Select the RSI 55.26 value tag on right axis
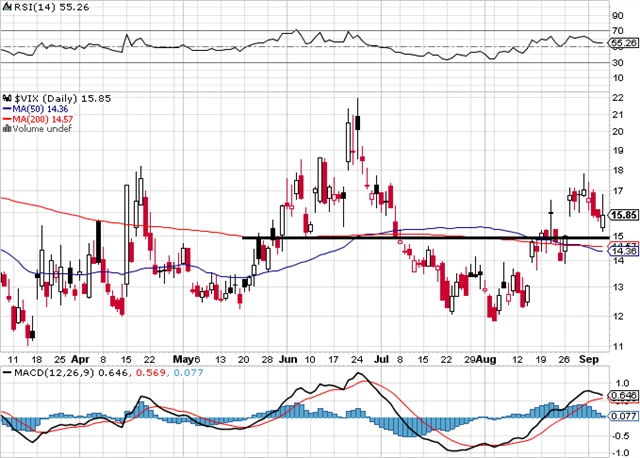Viewport: 640px width, 458px height. pyautogui.click(x=623, y=44)
